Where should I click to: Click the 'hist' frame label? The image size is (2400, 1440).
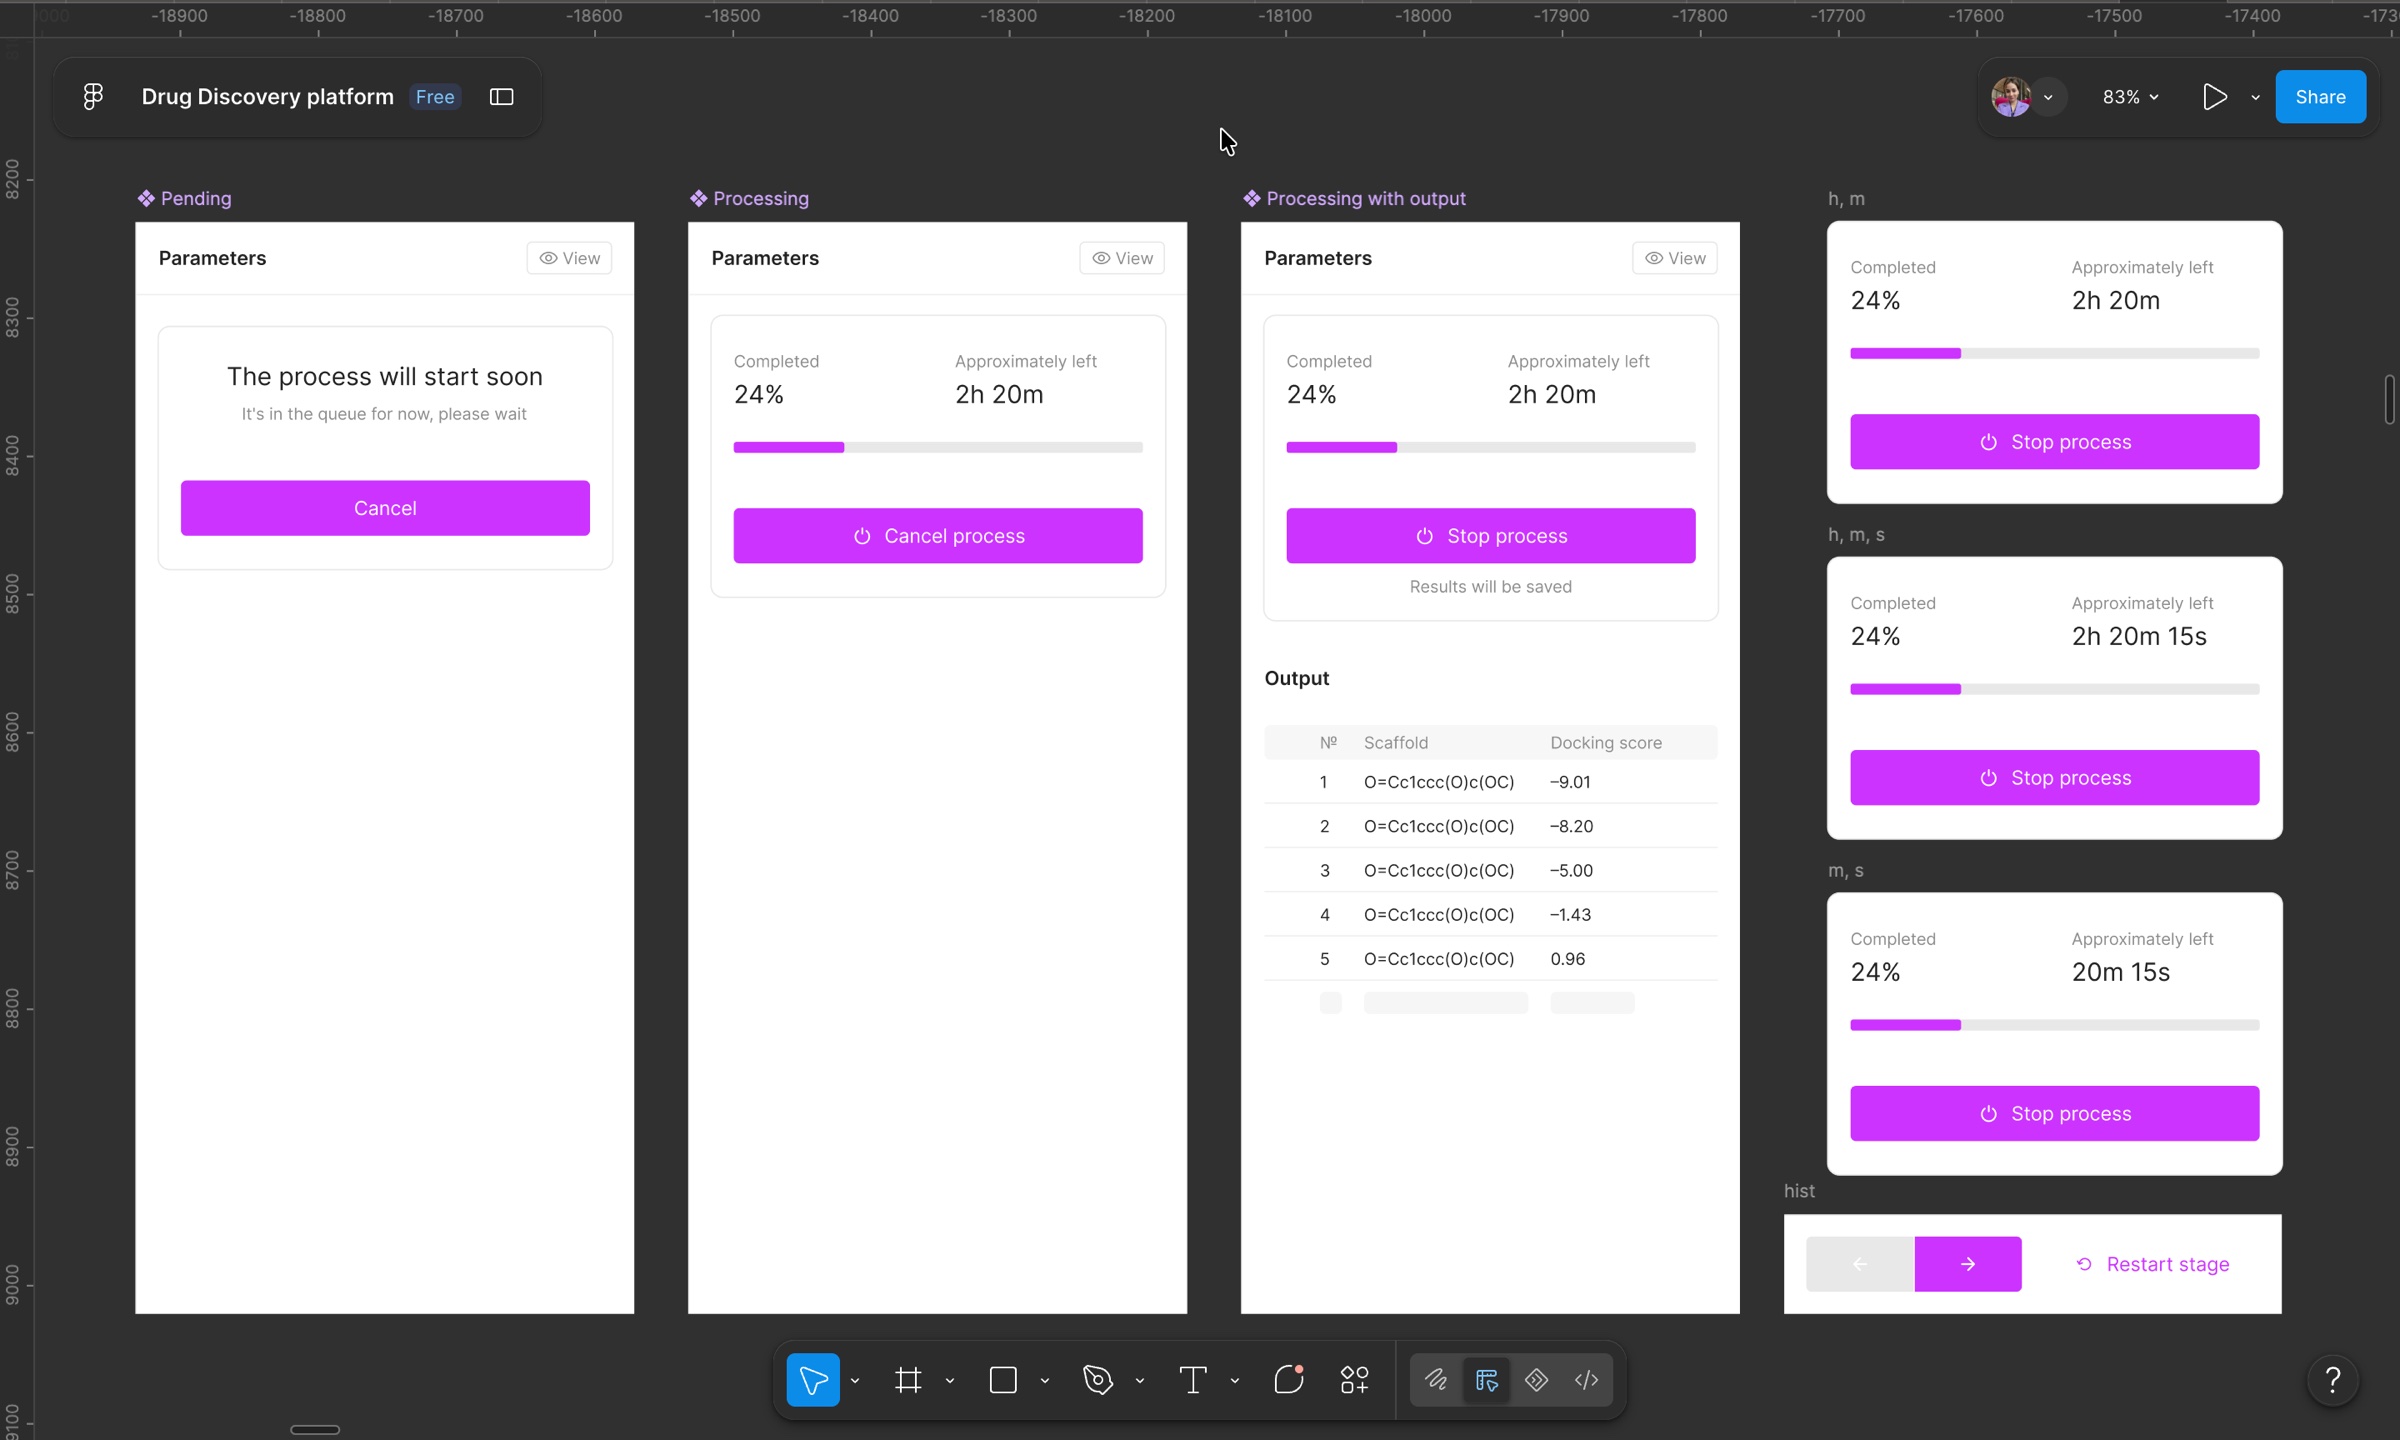coord(1799,1191)
